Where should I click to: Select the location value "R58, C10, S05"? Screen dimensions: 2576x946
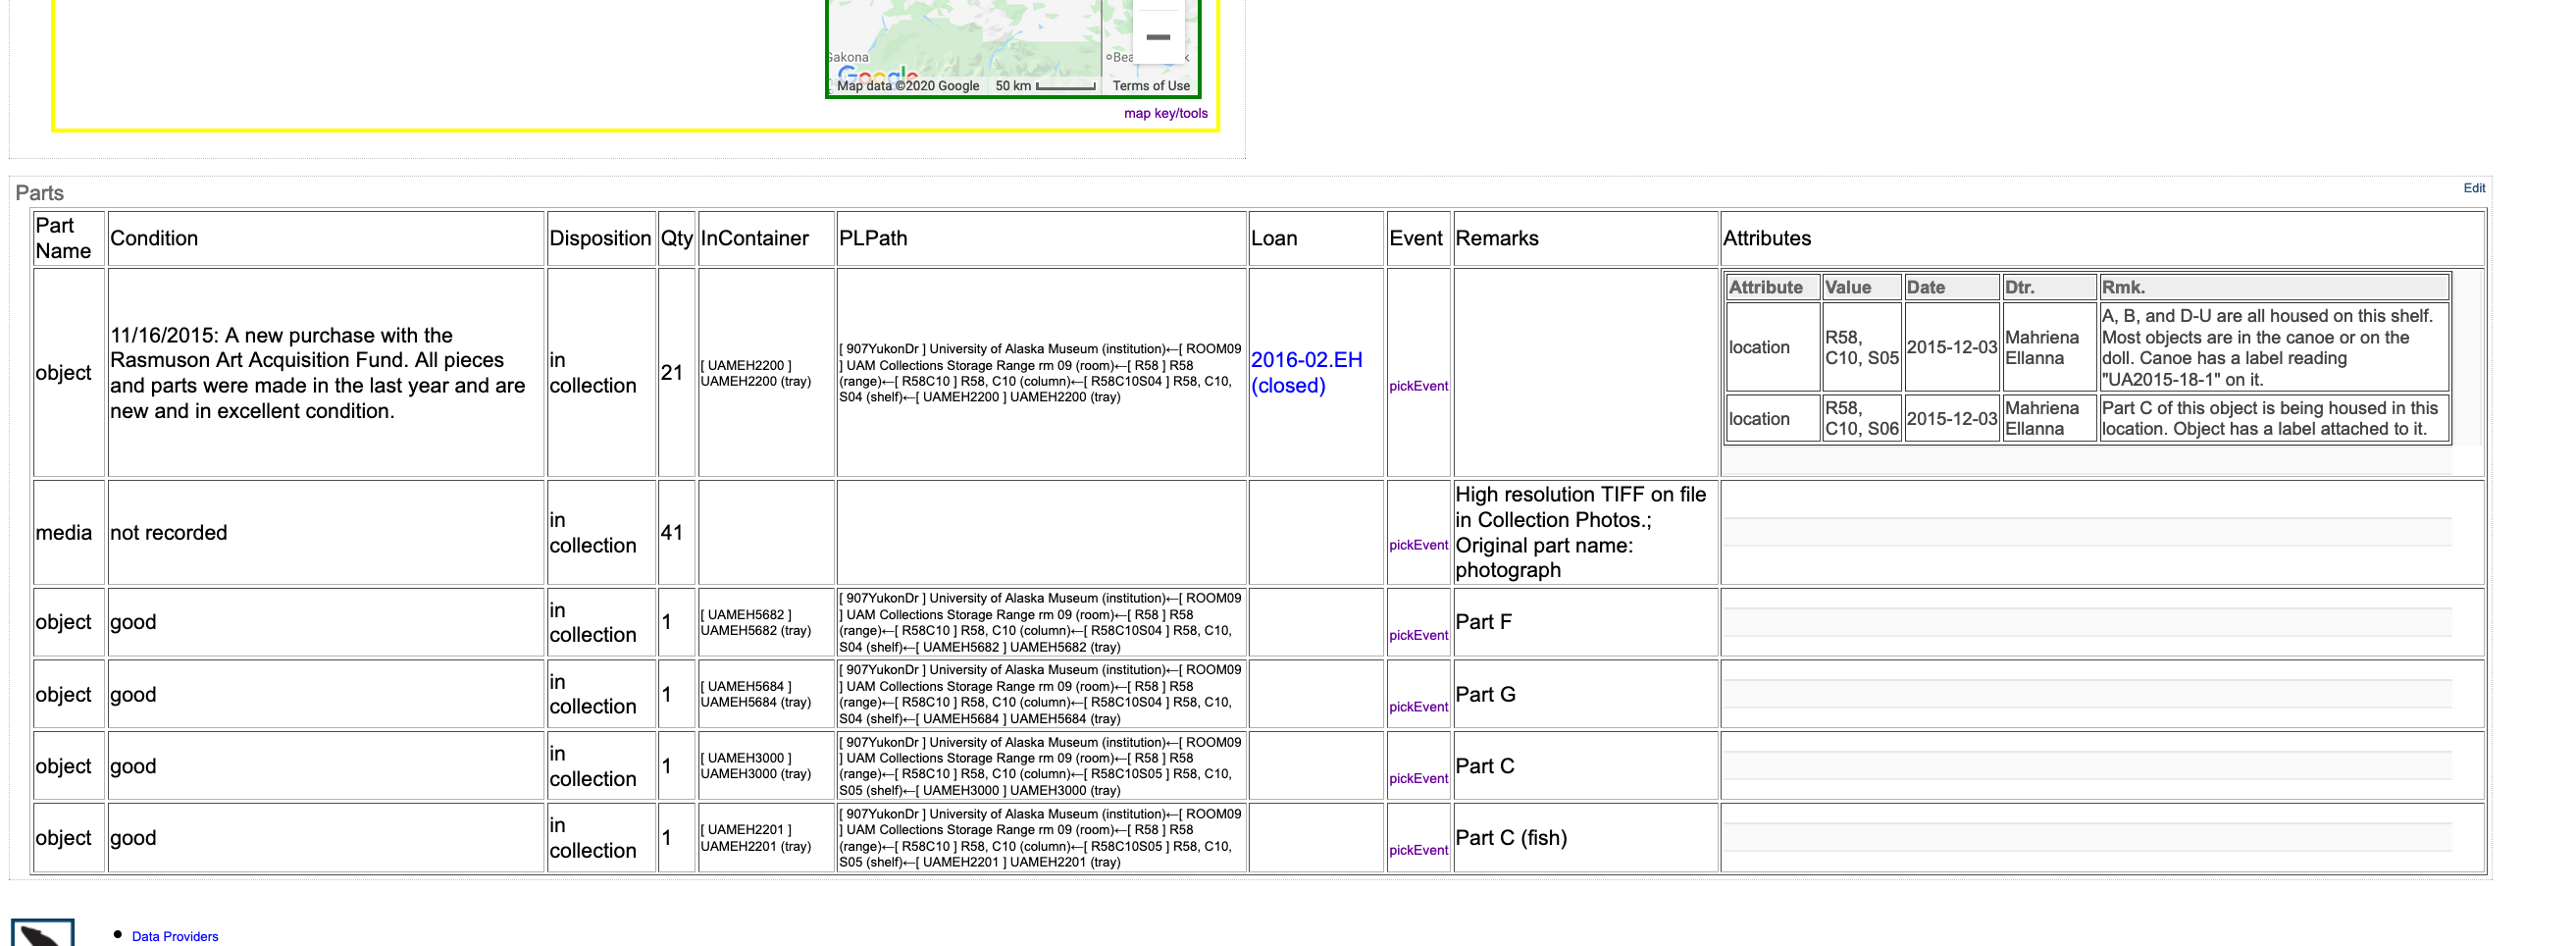tap(1862, 348)
